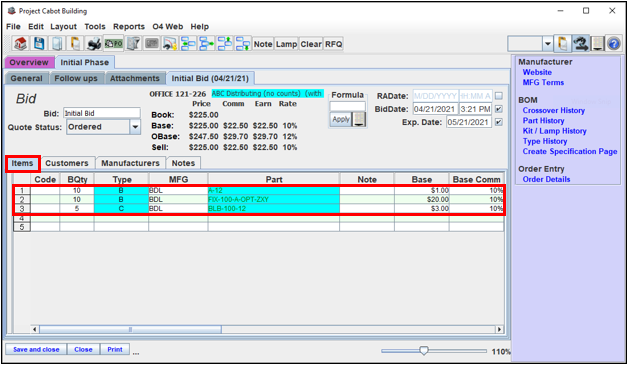The width and height of the screenshot is (628, 366).
Task: Click the filter funnel toolbar icon
Action: pyautogui.click(x=133, y=43)
